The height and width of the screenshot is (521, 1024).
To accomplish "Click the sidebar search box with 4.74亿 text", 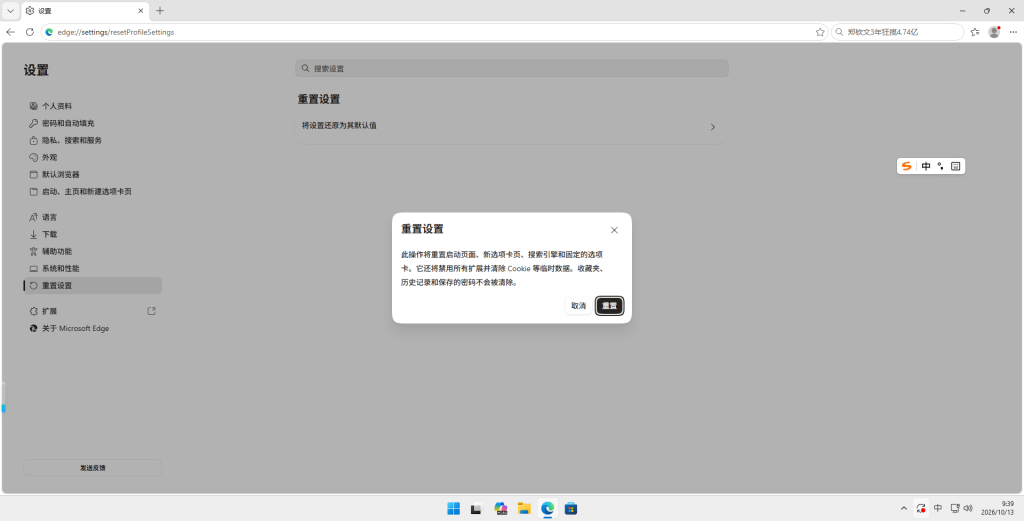I will 897,31.
